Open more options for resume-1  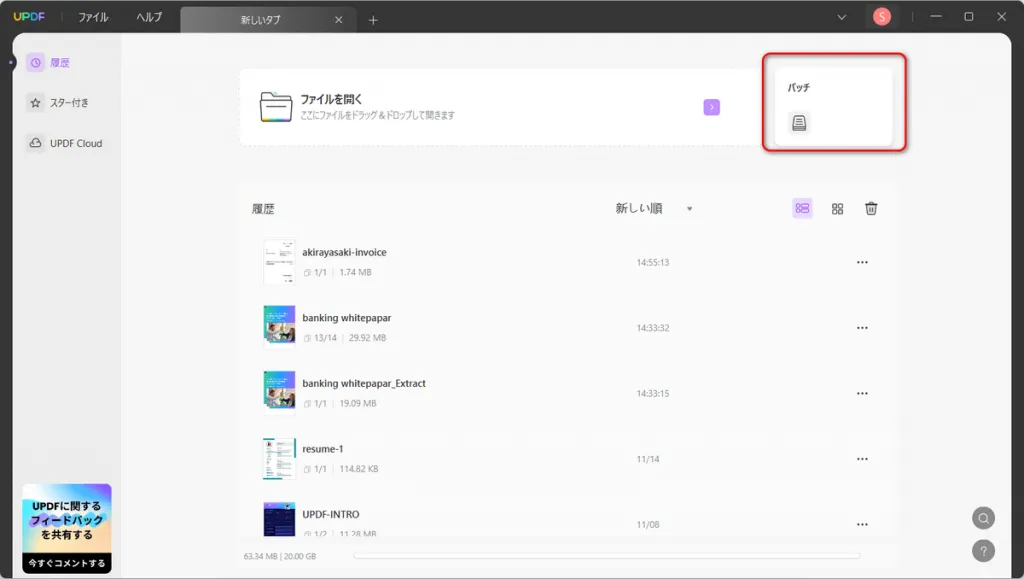862,459
